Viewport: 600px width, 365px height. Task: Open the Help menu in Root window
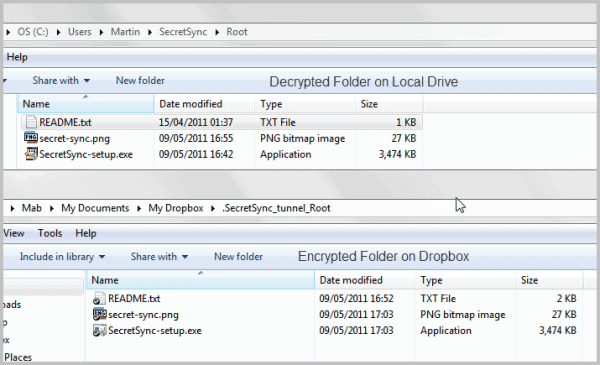pyautogui.click(x=17, y=57)
